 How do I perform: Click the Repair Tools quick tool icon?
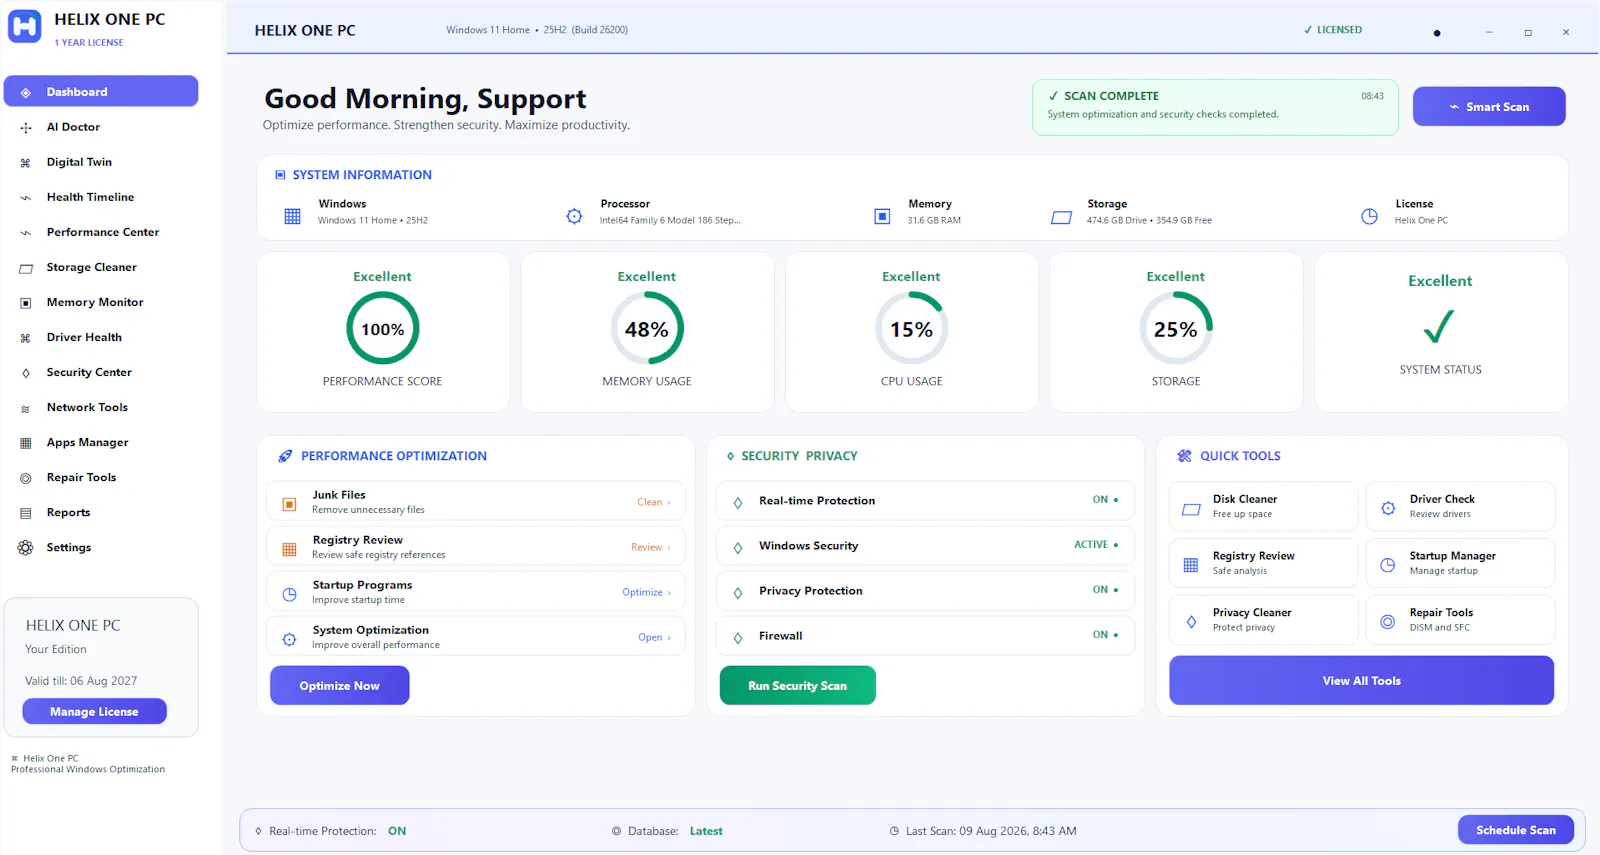1388,622
